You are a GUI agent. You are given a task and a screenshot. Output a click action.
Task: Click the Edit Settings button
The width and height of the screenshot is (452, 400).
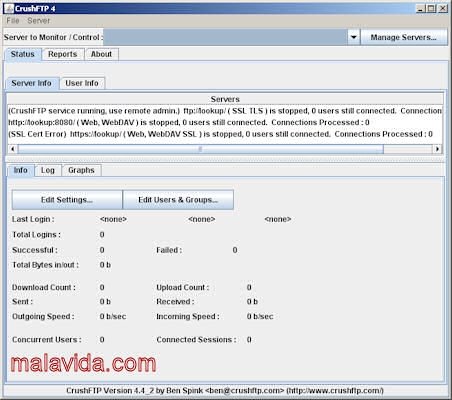pyautogui.click(x=67, y=200)
